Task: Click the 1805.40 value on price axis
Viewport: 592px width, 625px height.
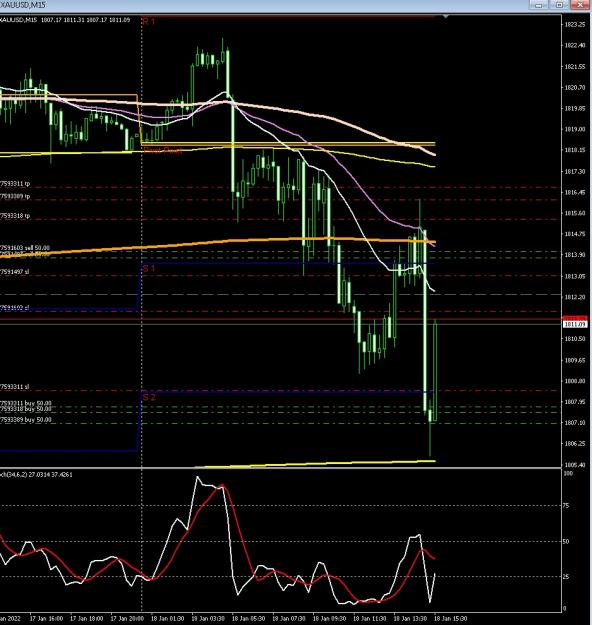Action: click(x=574, y=465)
